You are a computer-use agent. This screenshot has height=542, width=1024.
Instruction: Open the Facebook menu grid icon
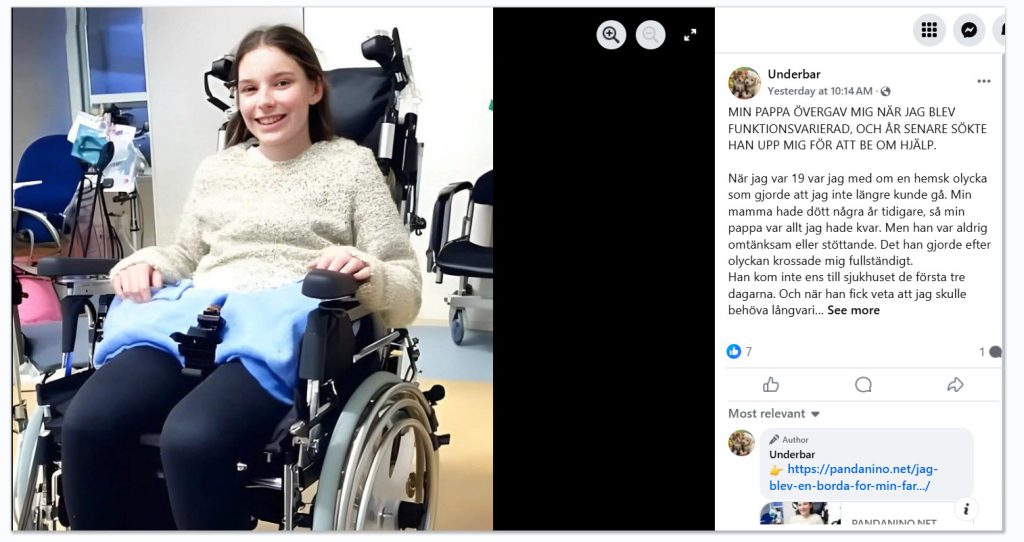929,29
